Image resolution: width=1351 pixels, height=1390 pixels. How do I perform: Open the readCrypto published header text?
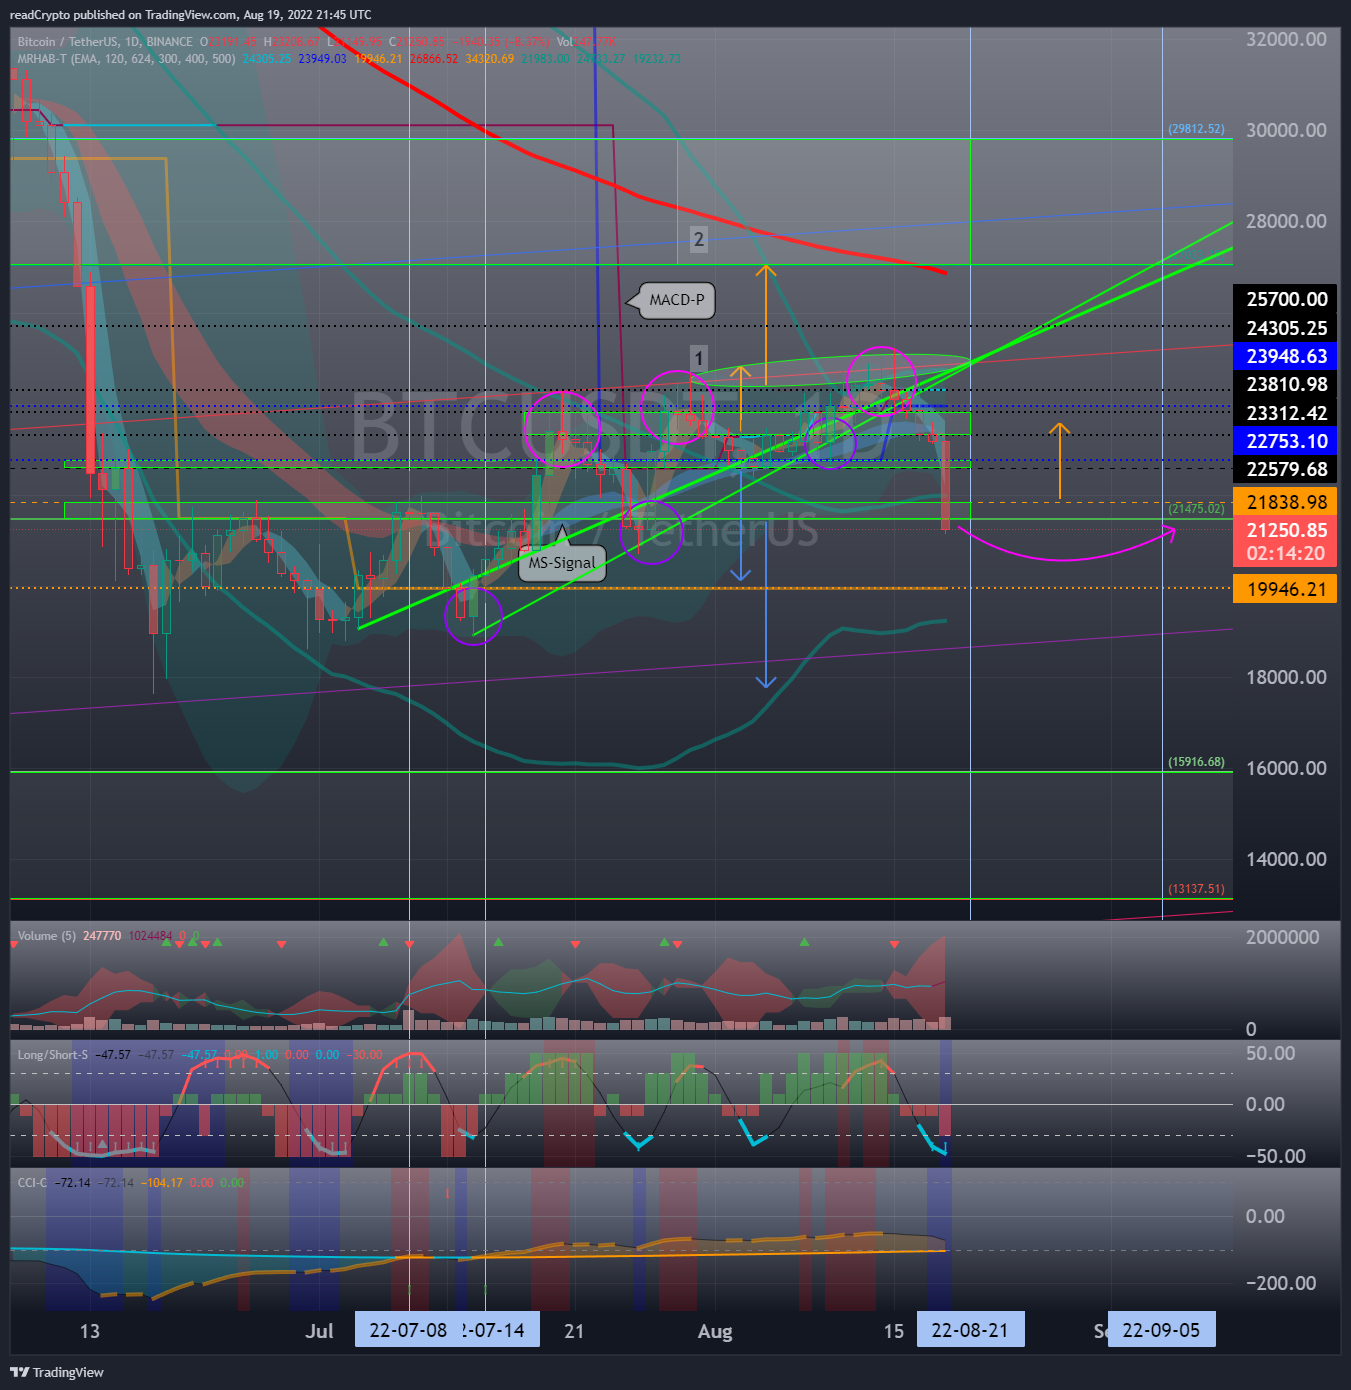[190, 15]
